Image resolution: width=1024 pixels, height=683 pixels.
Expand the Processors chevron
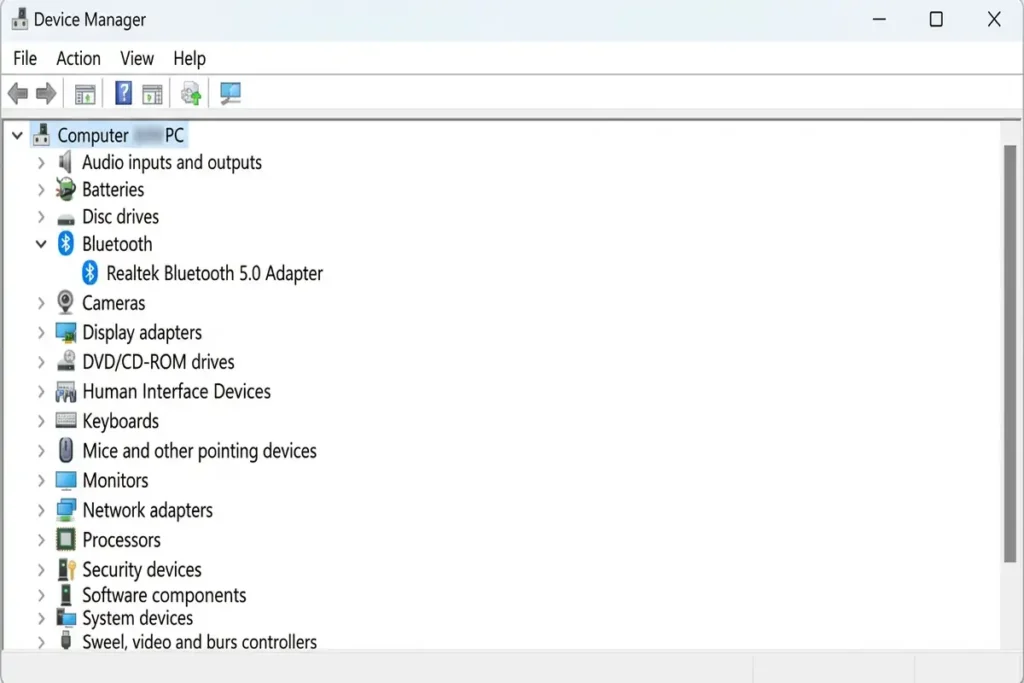pos(41,540)
